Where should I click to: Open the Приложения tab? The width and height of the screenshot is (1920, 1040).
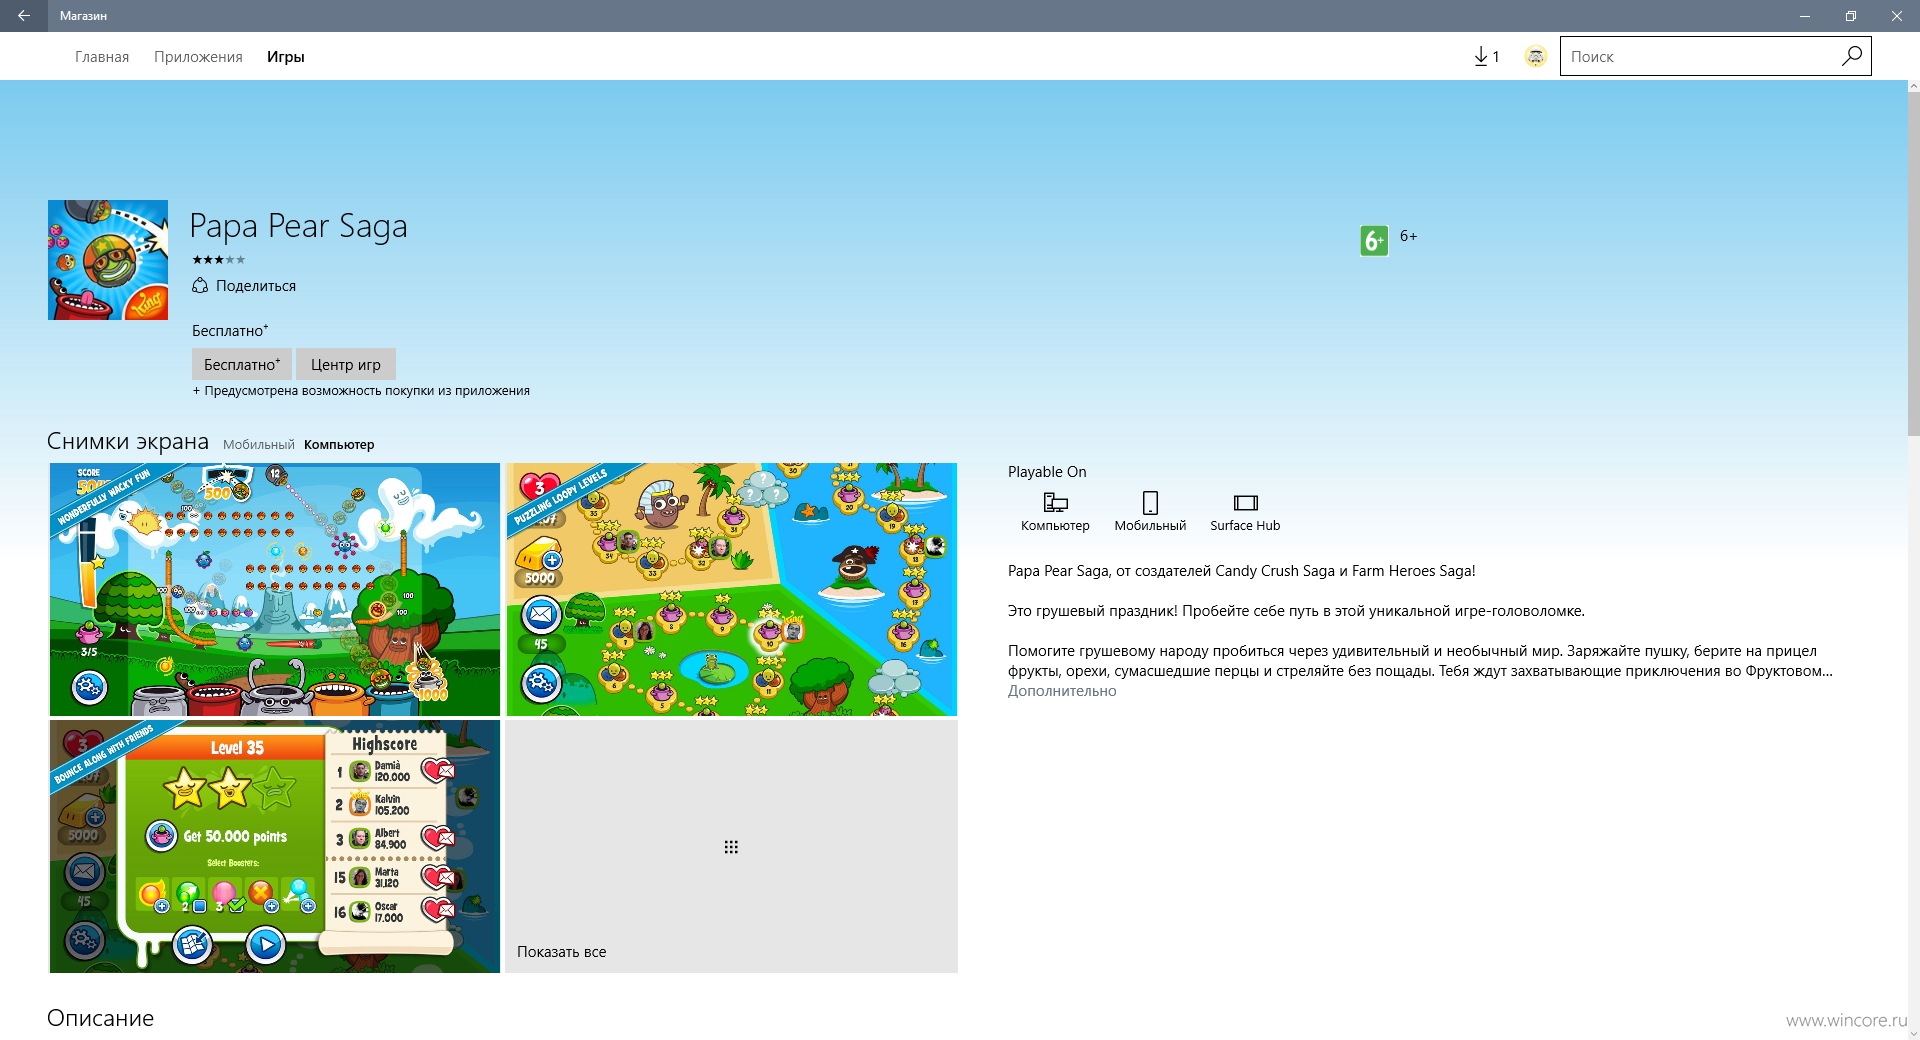(198, 57)
